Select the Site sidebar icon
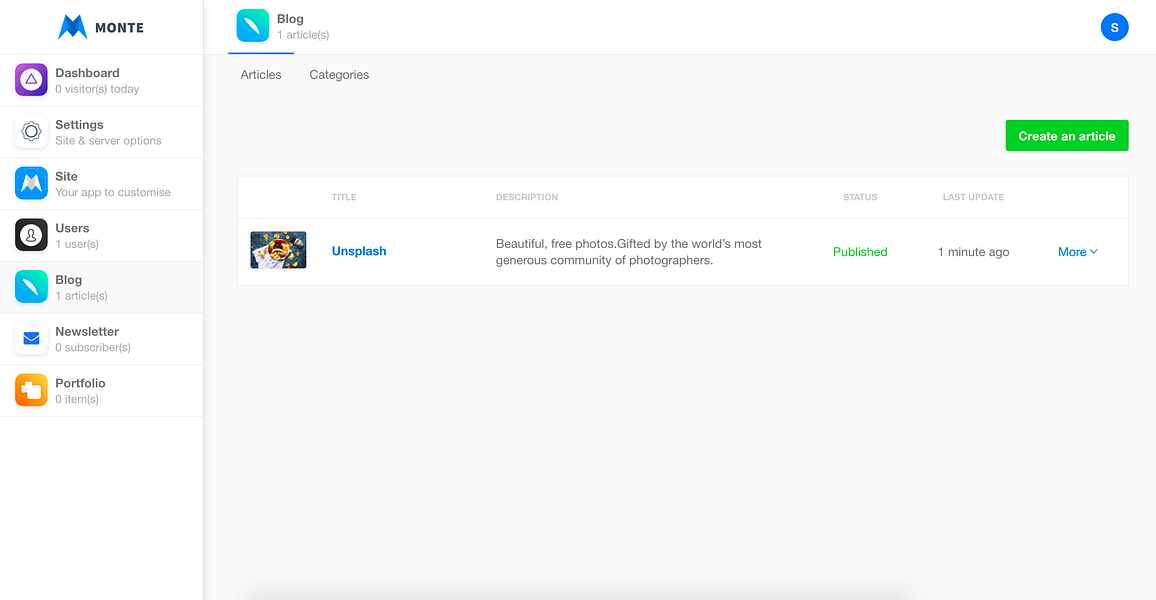Image resolution: width=1156 pixels, height=600 pixels. click(31, 183)
